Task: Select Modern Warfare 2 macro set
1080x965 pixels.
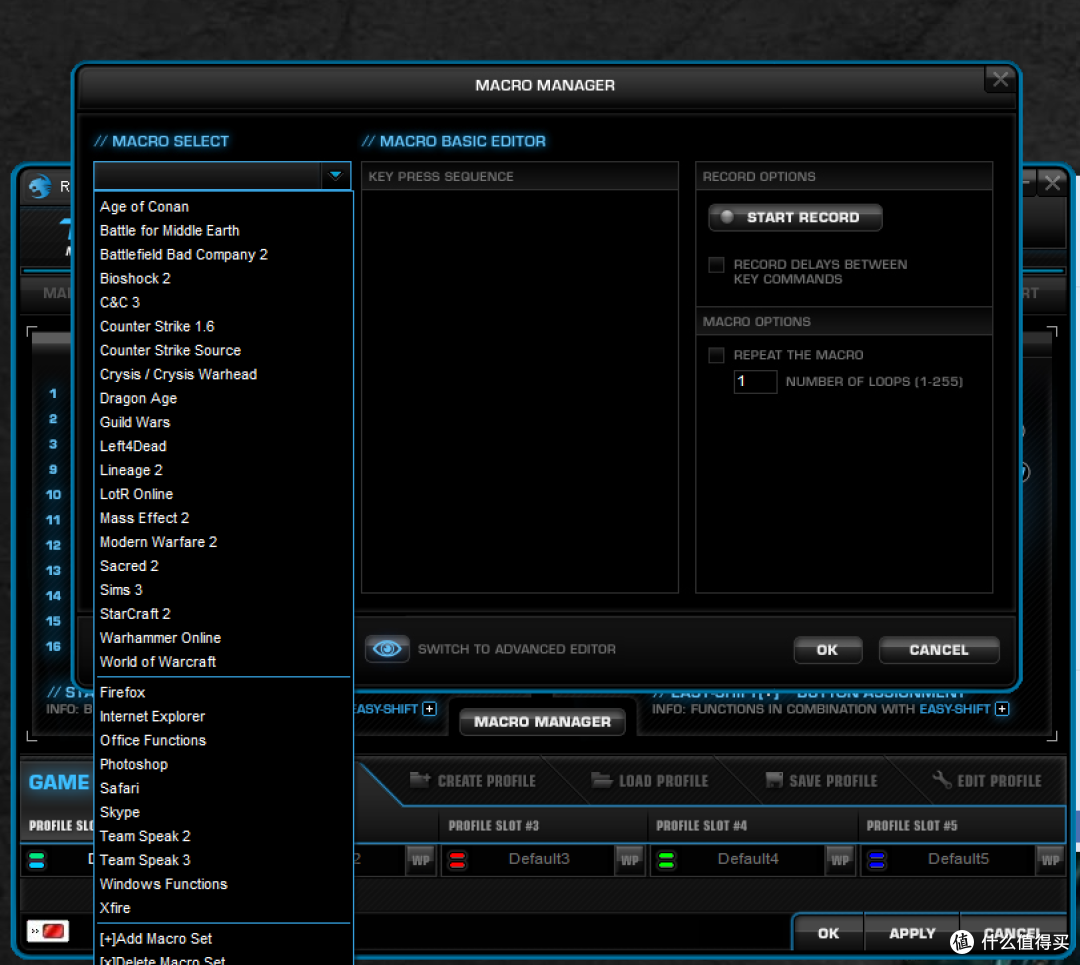Action: (158, 542)
